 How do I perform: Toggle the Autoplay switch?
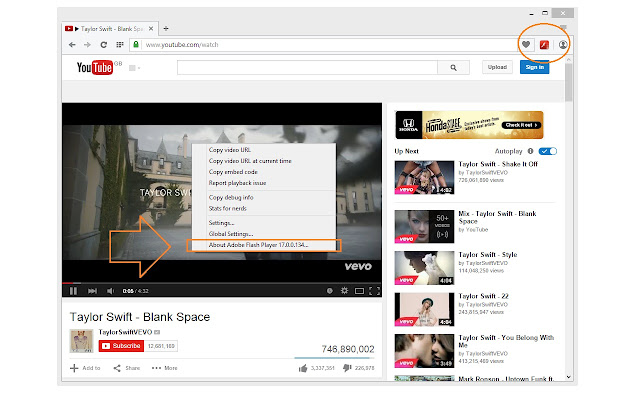click(547, 151)
